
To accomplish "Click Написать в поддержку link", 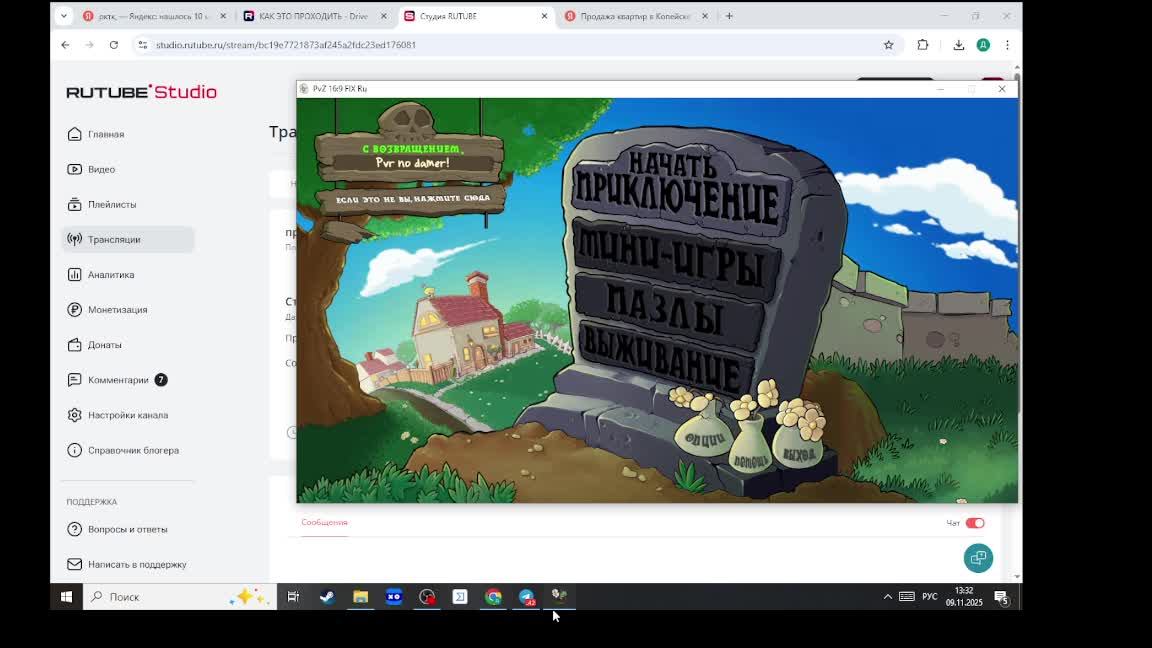I will point(137,565).
